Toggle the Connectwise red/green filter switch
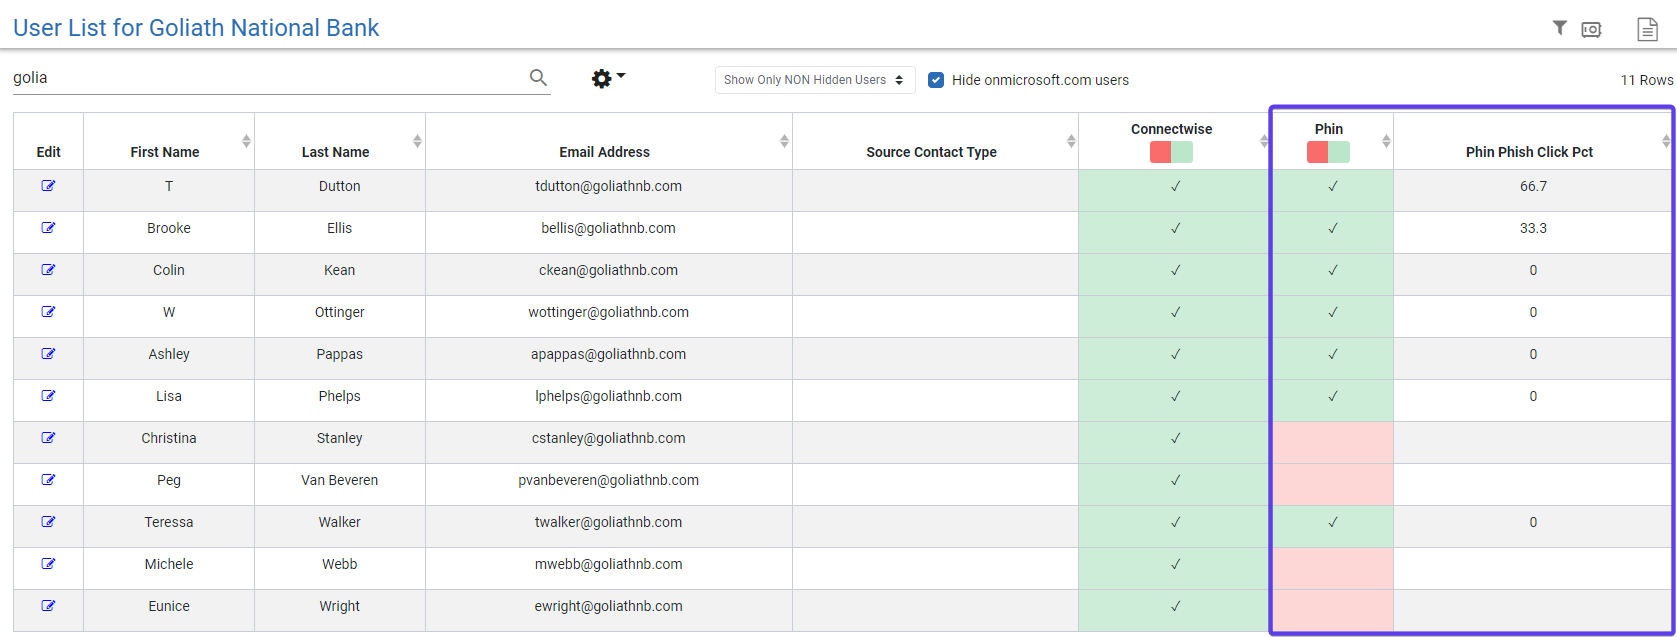The image size is (1677, 637). 1171,152
